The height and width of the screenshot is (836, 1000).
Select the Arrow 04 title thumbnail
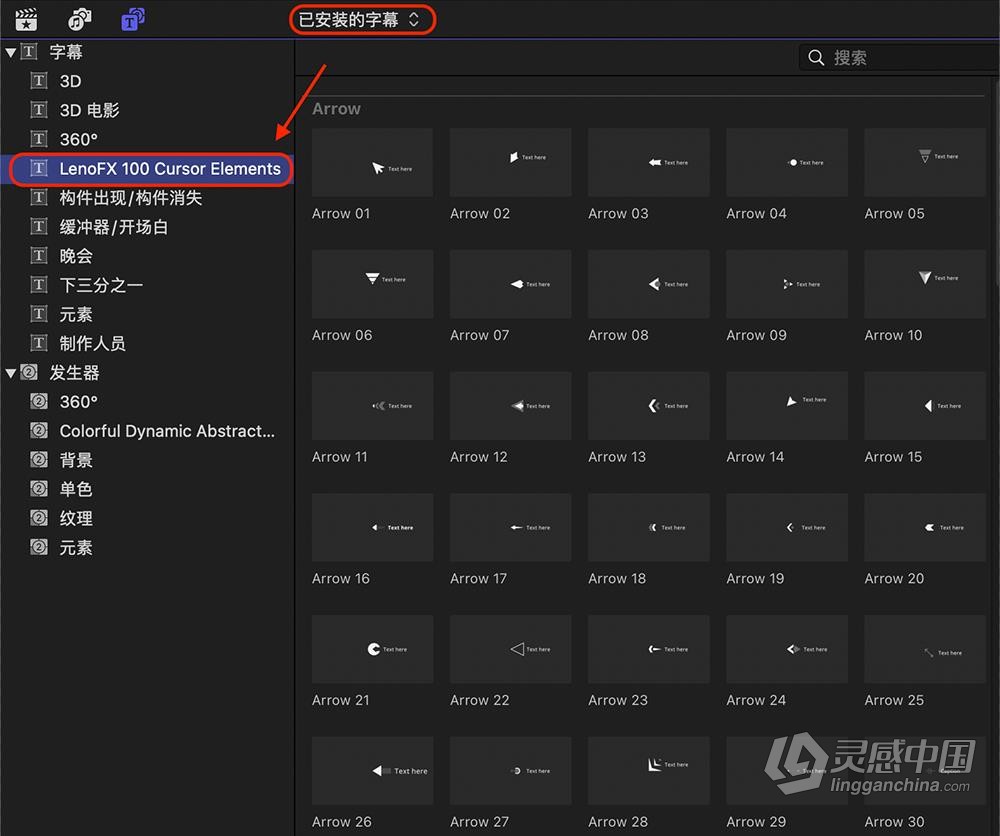(x=787, y=163)
